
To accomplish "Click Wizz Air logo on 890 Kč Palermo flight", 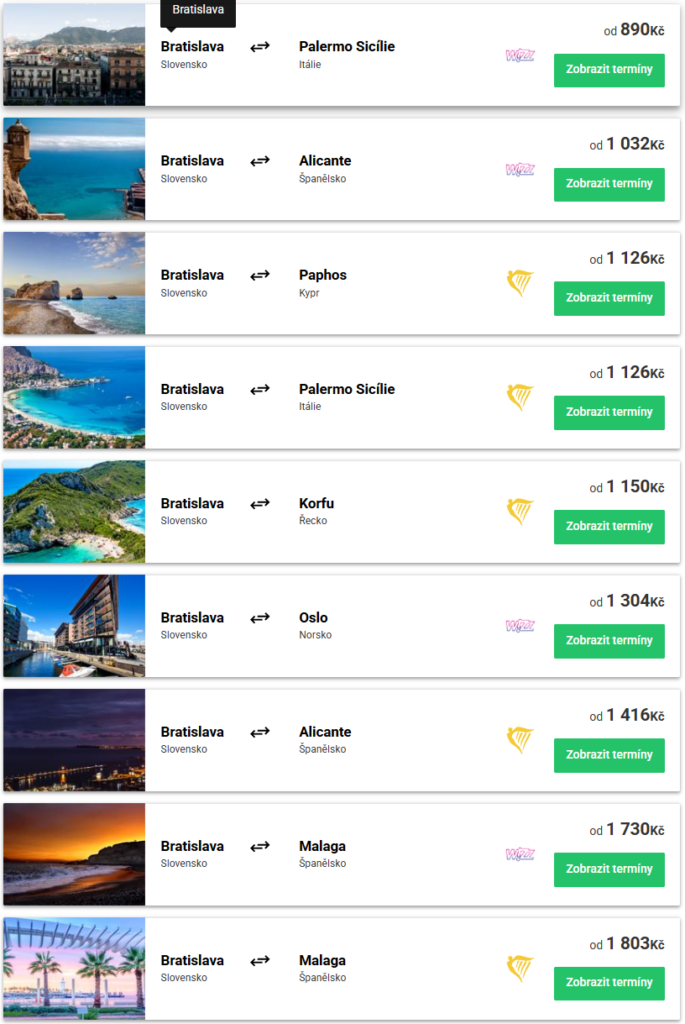I will pyautogui.click(x=520, y=56).
